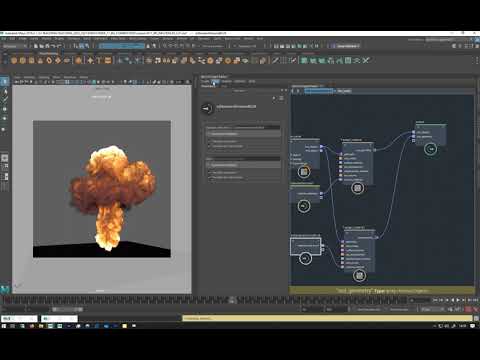Click the blue highlighted field on the status line
The width and height of the screenshot is (480, 360).
[122, 46]
